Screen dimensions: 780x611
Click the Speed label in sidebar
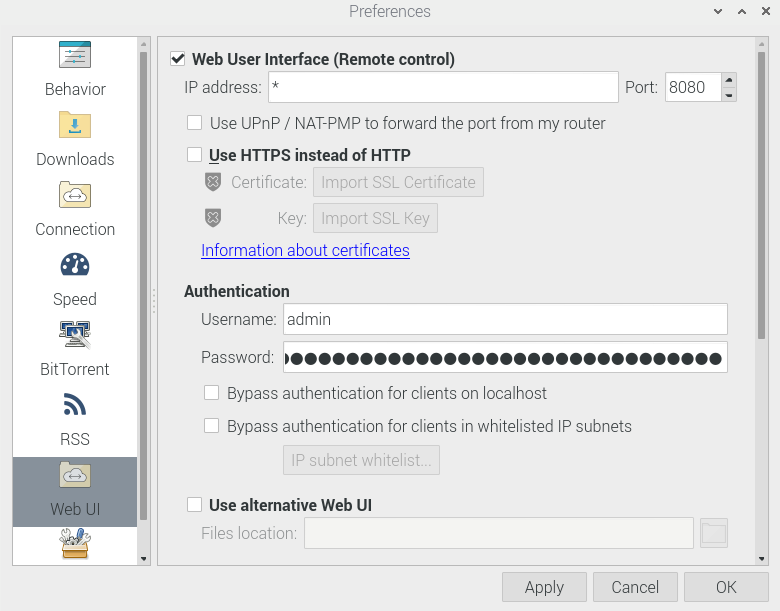click(75, 300)
